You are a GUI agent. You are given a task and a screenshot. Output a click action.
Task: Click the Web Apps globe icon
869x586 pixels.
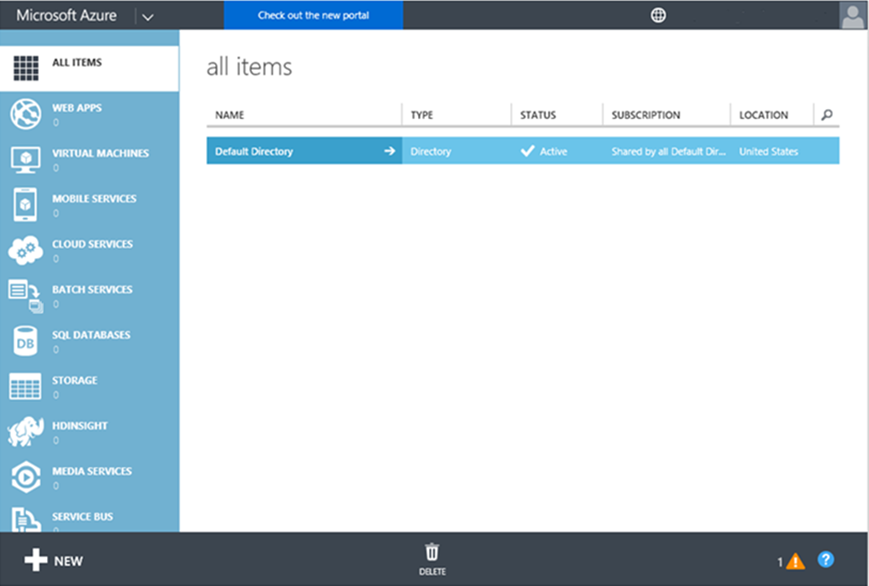pos(25,114)
